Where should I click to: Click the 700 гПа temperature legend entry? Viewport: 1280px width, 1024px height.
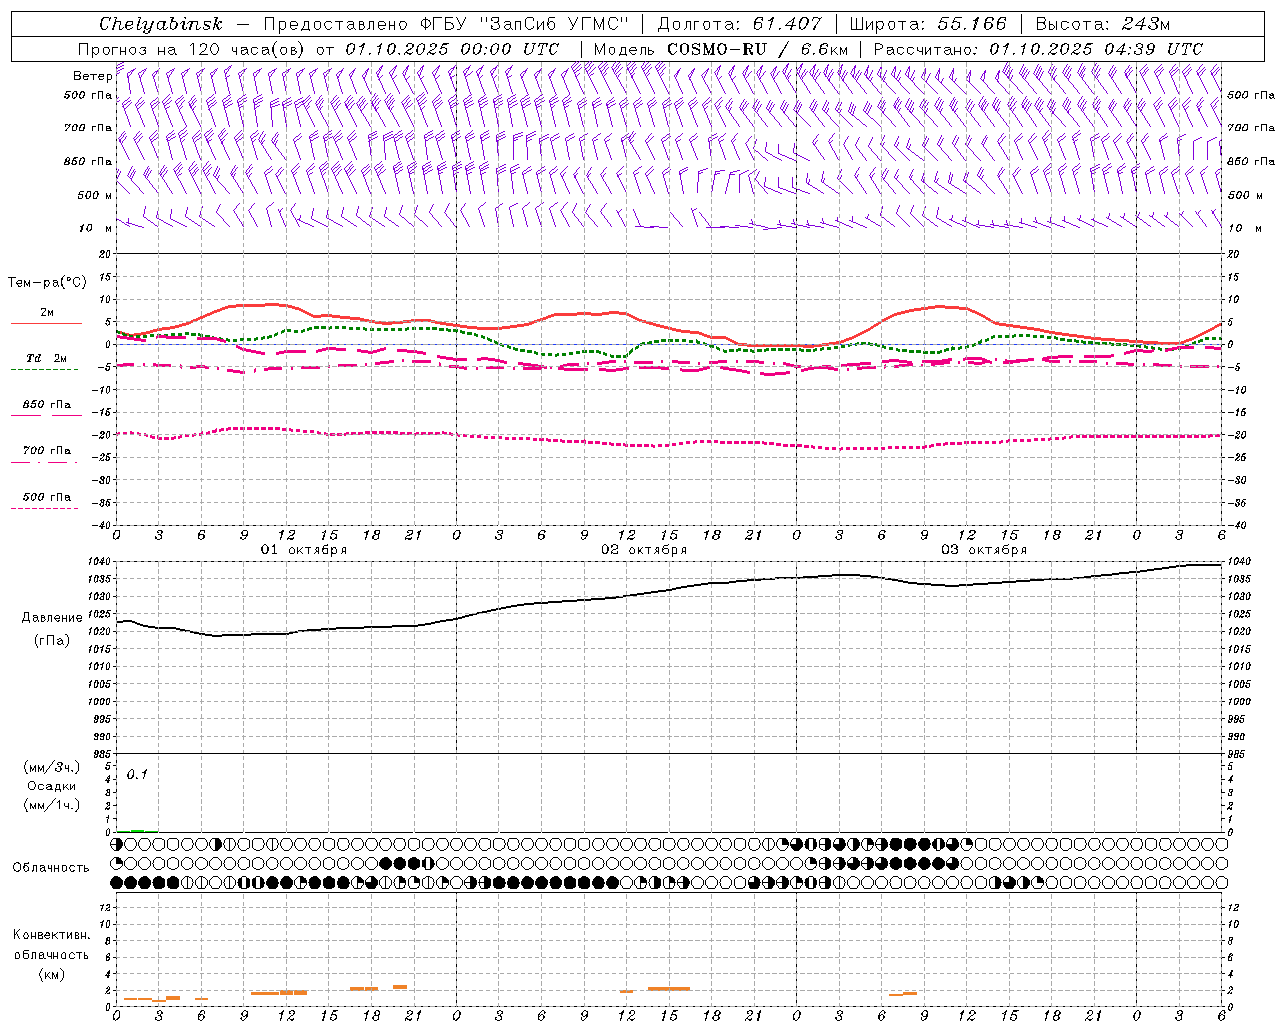(46, 451)
